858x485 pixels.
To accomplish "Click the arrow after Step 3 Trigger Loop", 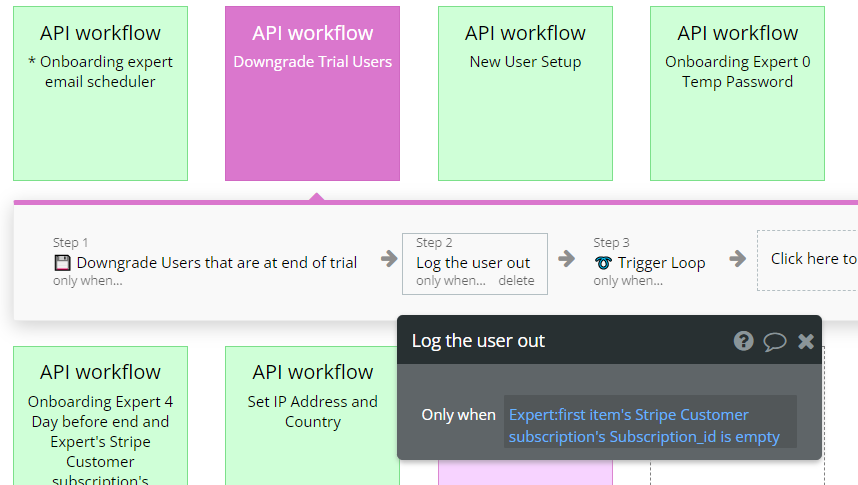I will click(738, 259).
